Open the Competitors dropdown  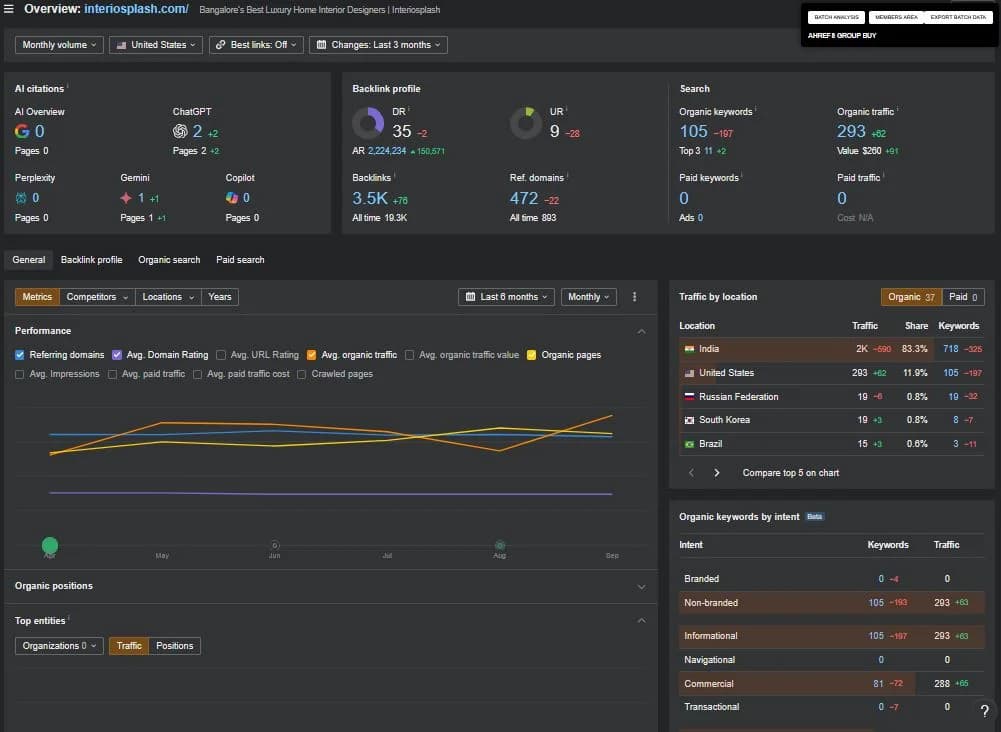tap(97, 297)
